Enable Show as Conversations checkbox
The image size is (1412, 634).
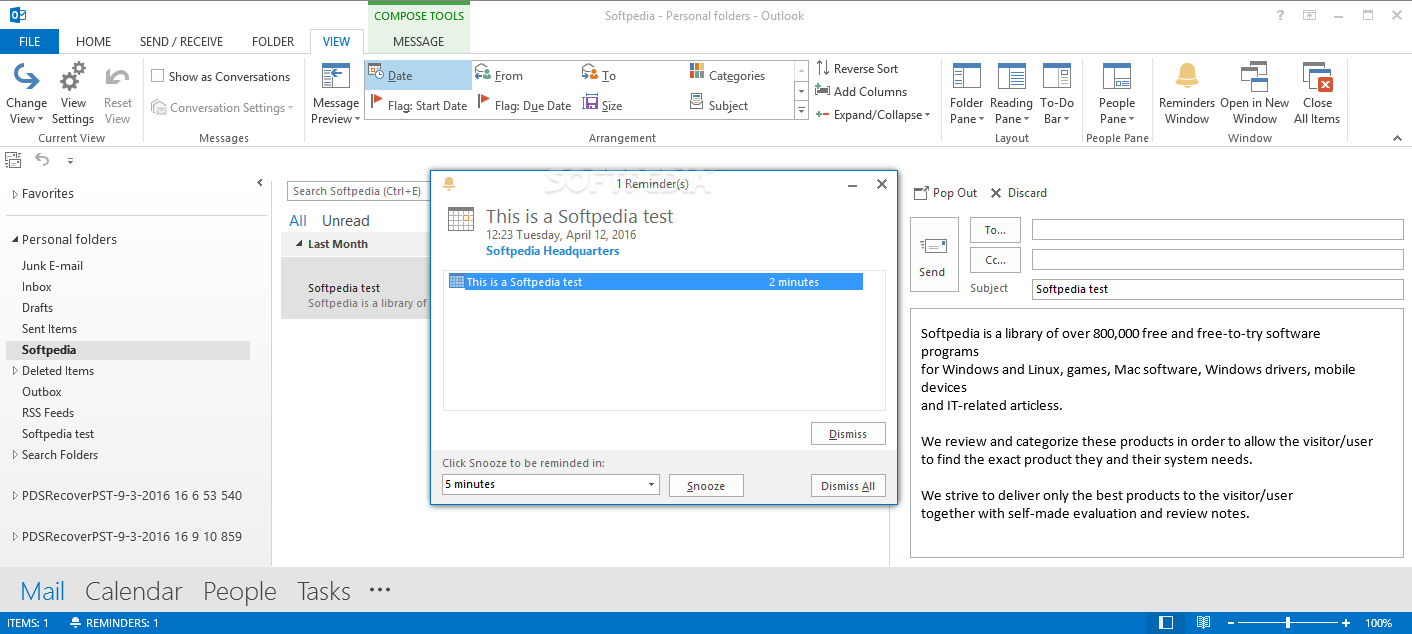[158, 76]
